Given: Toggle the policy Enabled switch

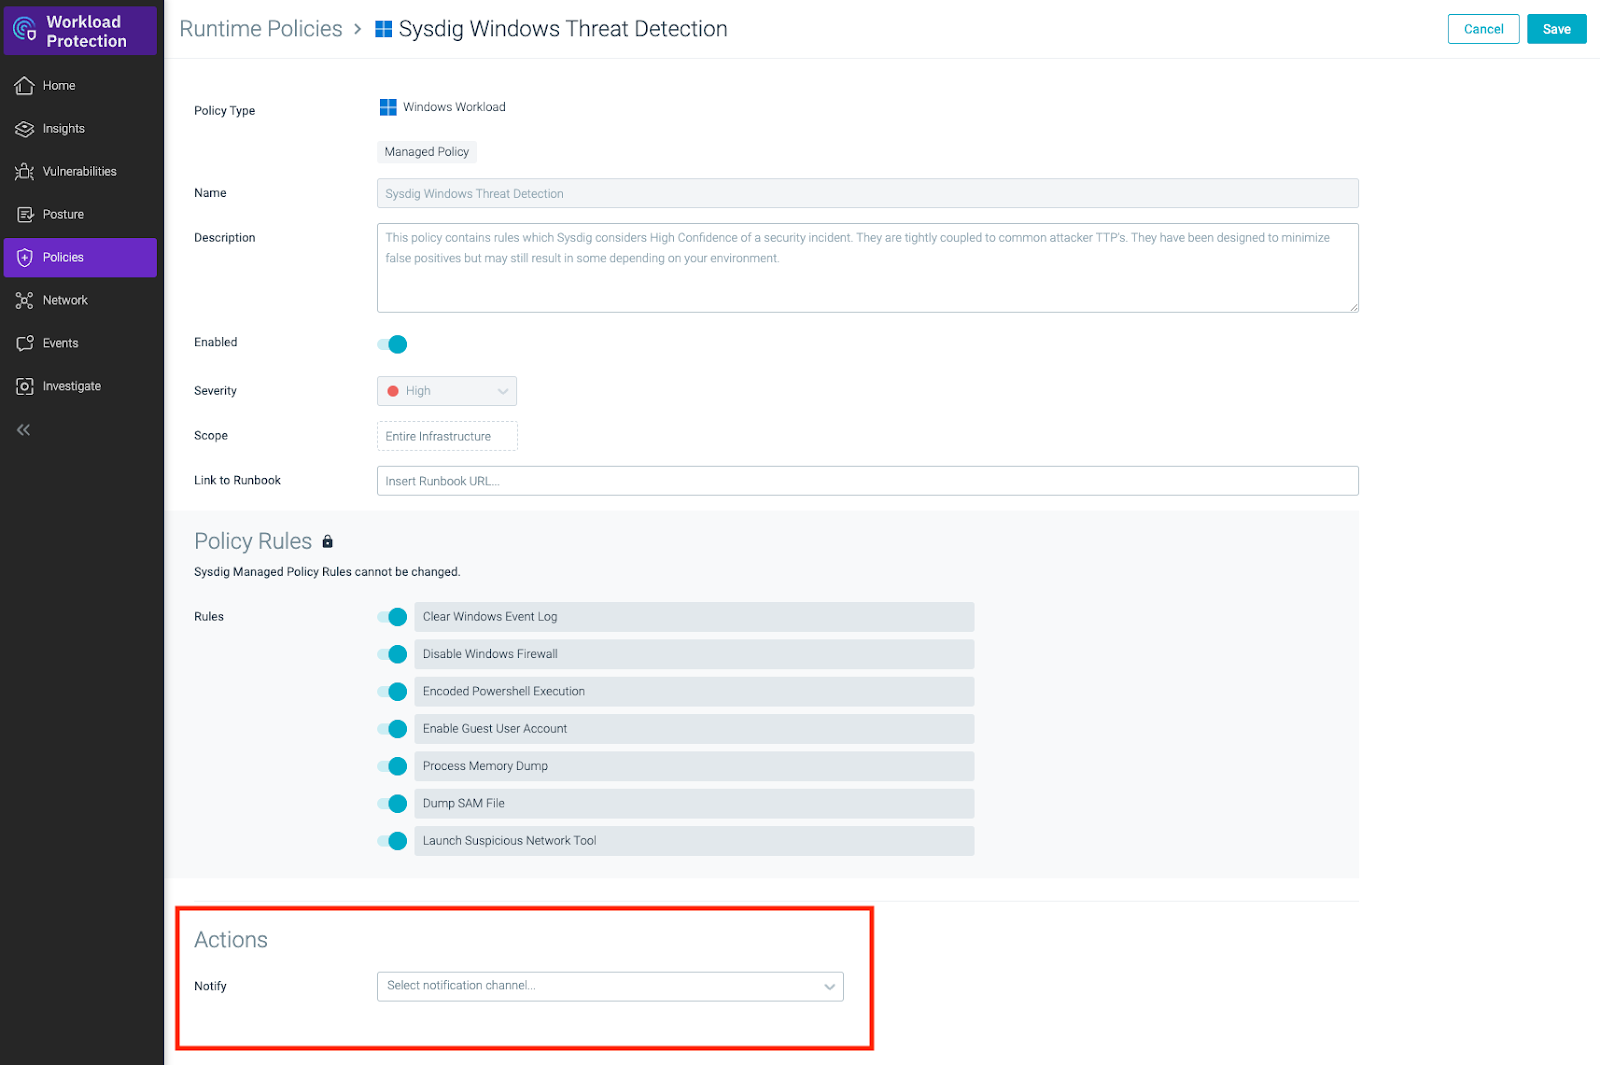Looking at the screenshot, I should click(392, 344).
